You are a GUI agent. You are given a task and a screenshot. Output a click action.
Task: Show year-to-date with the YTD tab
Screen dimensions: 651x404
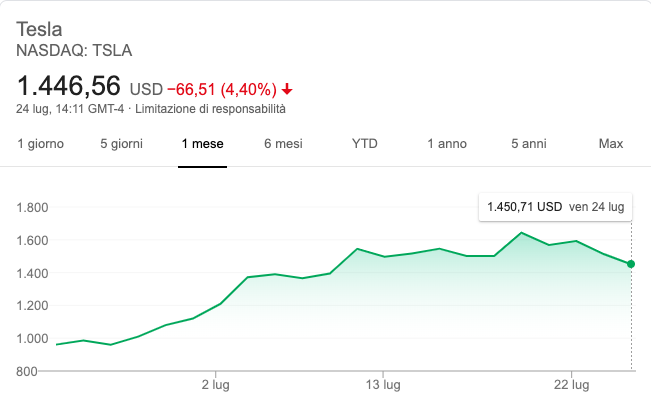[x=365, y=144]
